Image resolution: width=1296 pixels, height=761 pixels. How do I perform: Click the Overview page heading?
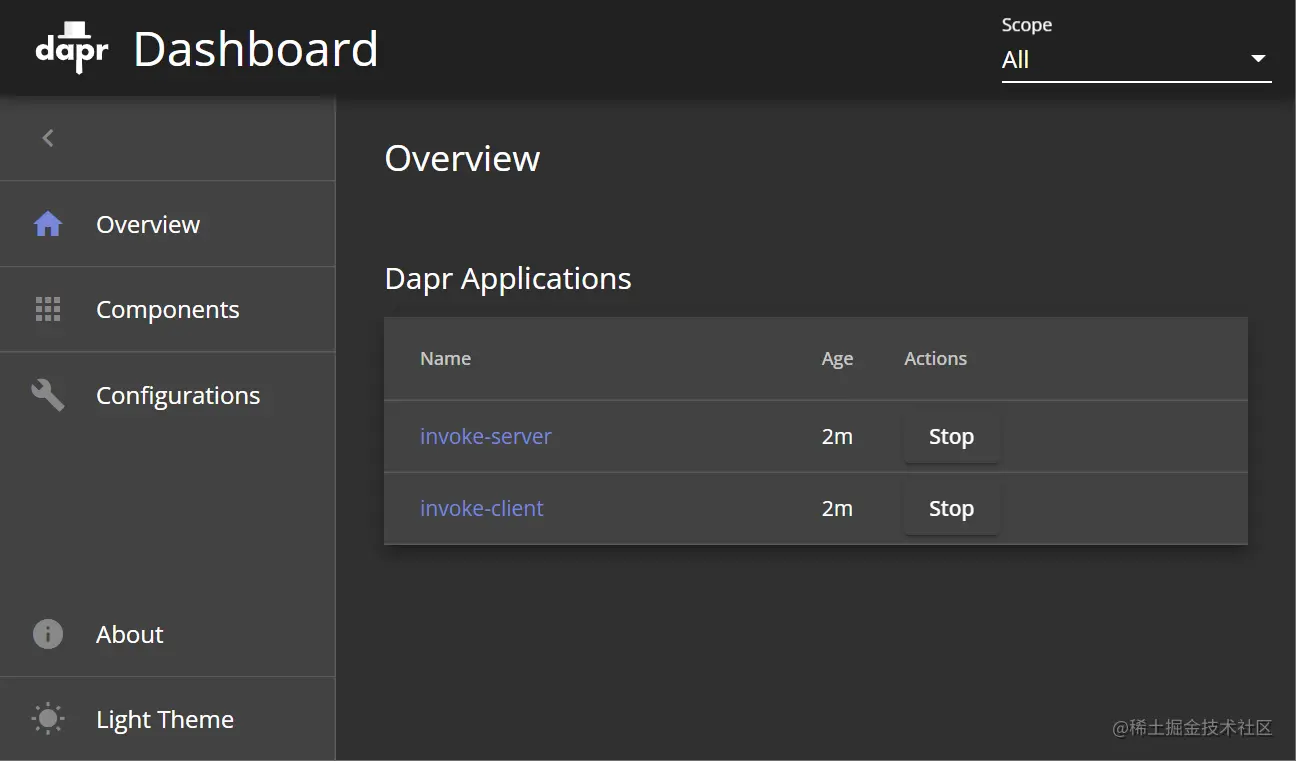(462, 158)
